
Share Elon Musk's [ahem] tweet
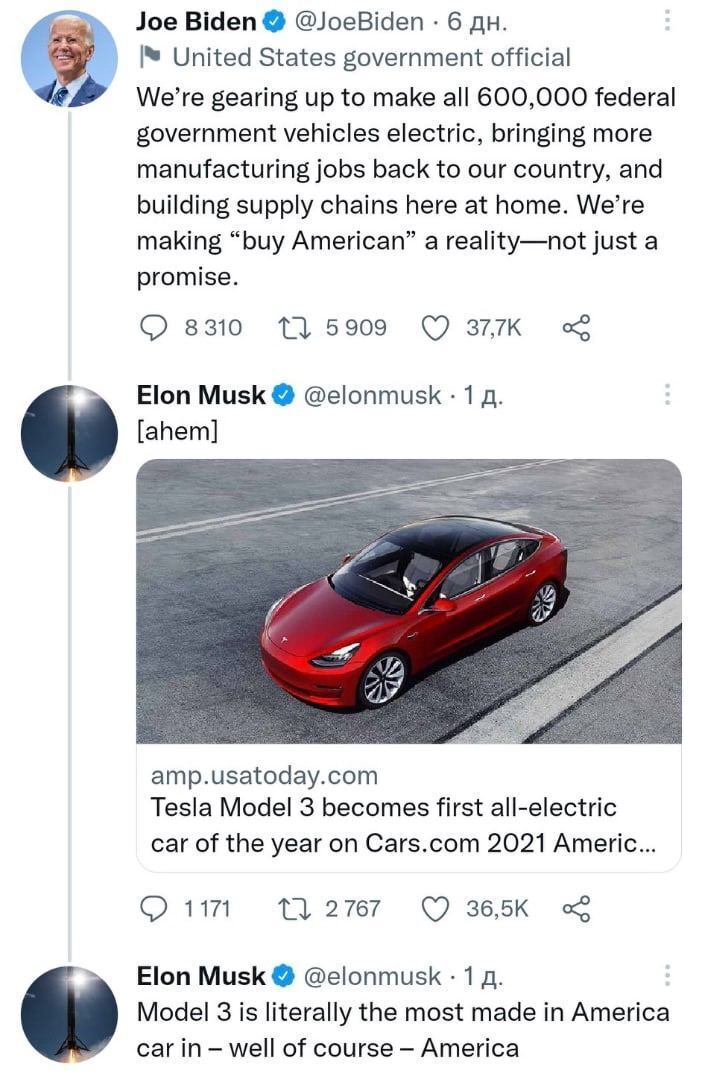coord(577,908)
